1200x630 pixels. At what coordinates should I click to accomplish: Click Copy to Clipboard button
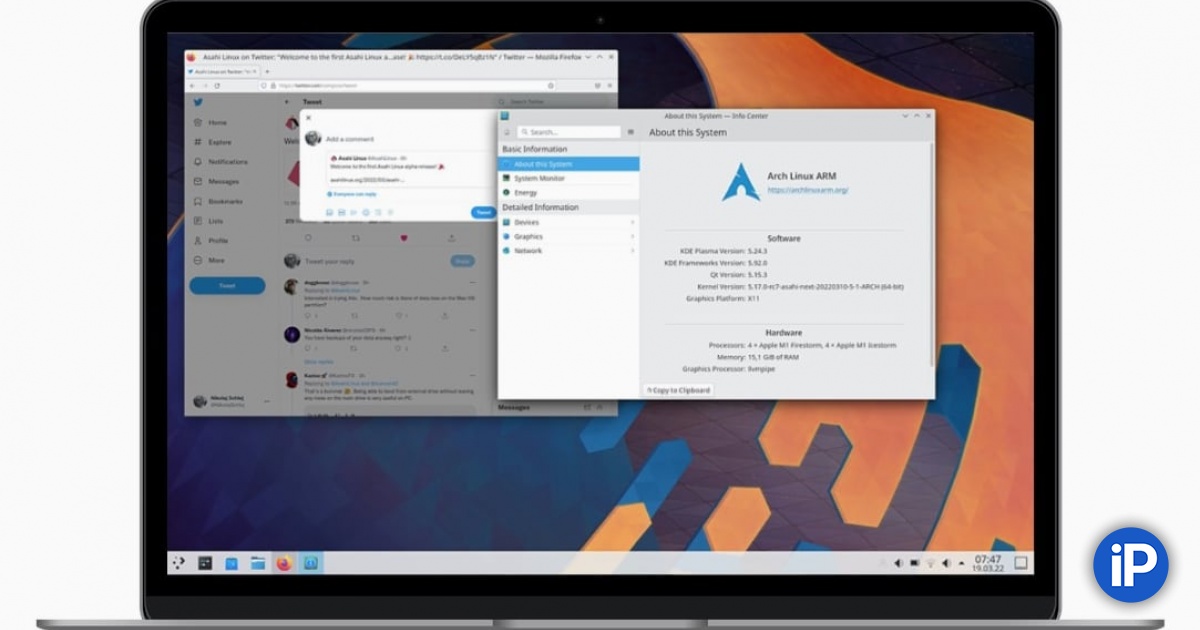pos(679,390)
